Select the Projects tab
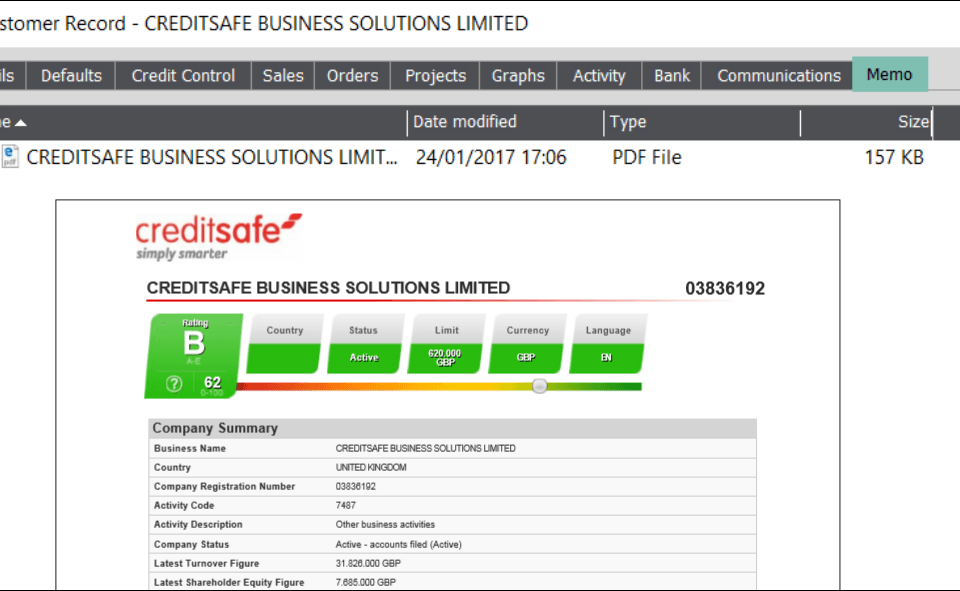 [x=435, y=75]
